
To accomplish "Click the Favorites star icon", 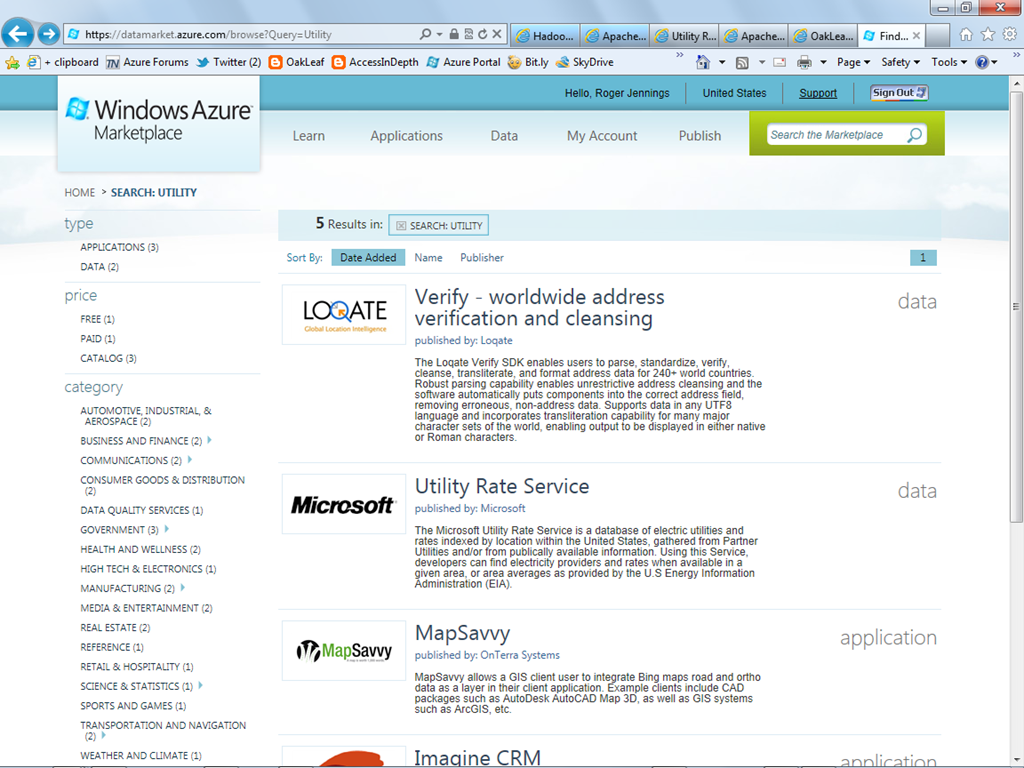I will click(988, 35).
